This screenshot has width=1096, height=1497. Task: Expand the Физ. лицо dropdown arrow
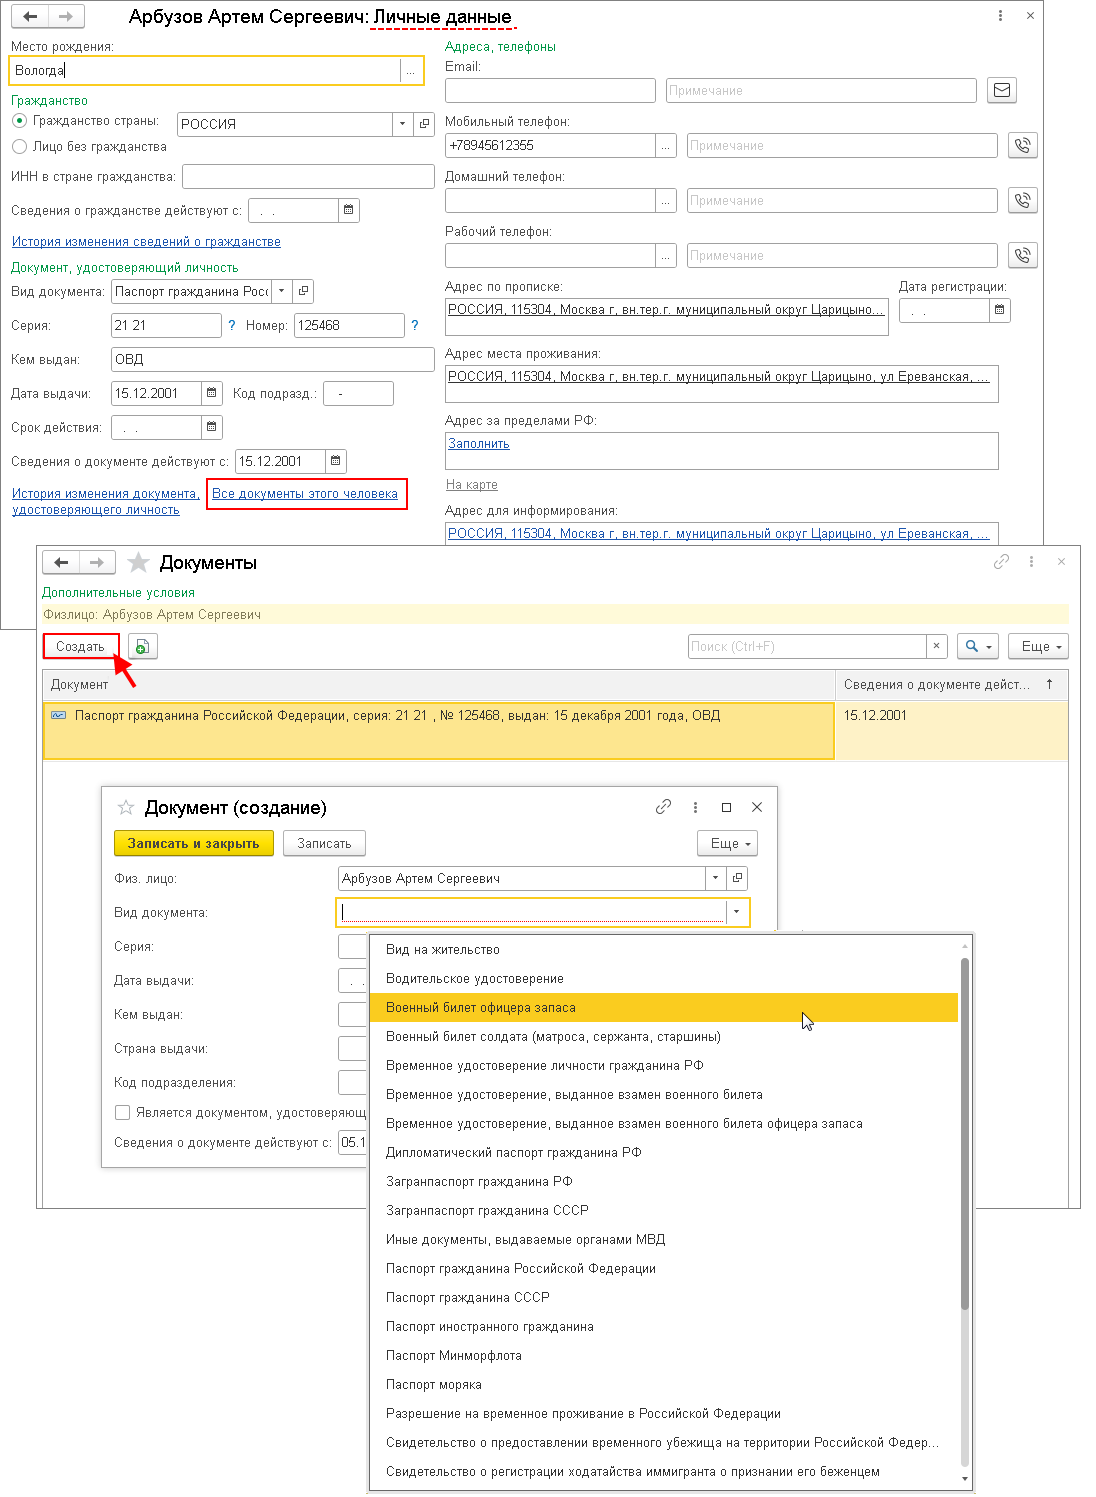click(x=715, y=878)
